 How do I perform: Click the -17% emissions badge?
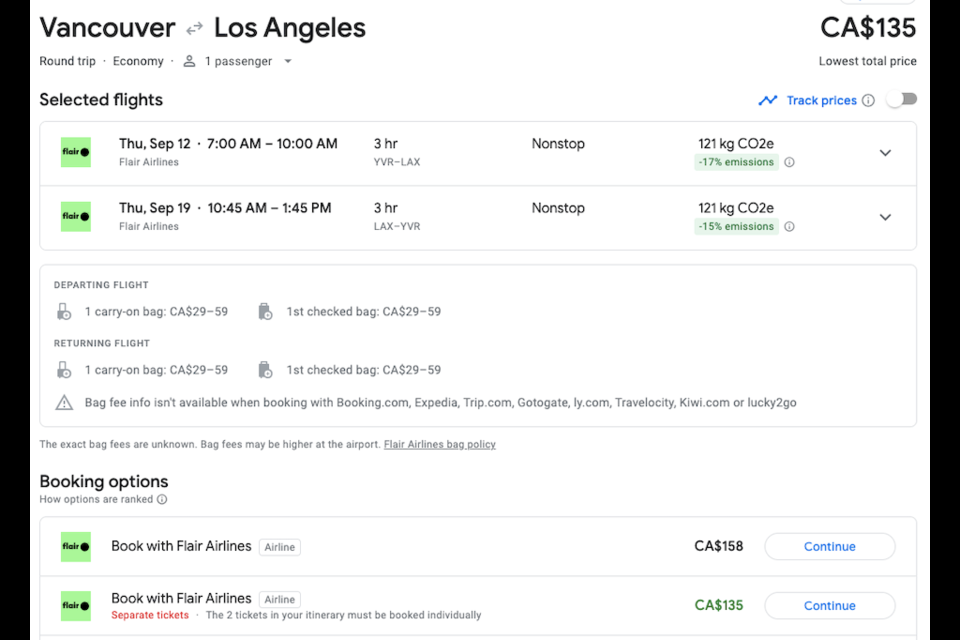coord(737,162)
